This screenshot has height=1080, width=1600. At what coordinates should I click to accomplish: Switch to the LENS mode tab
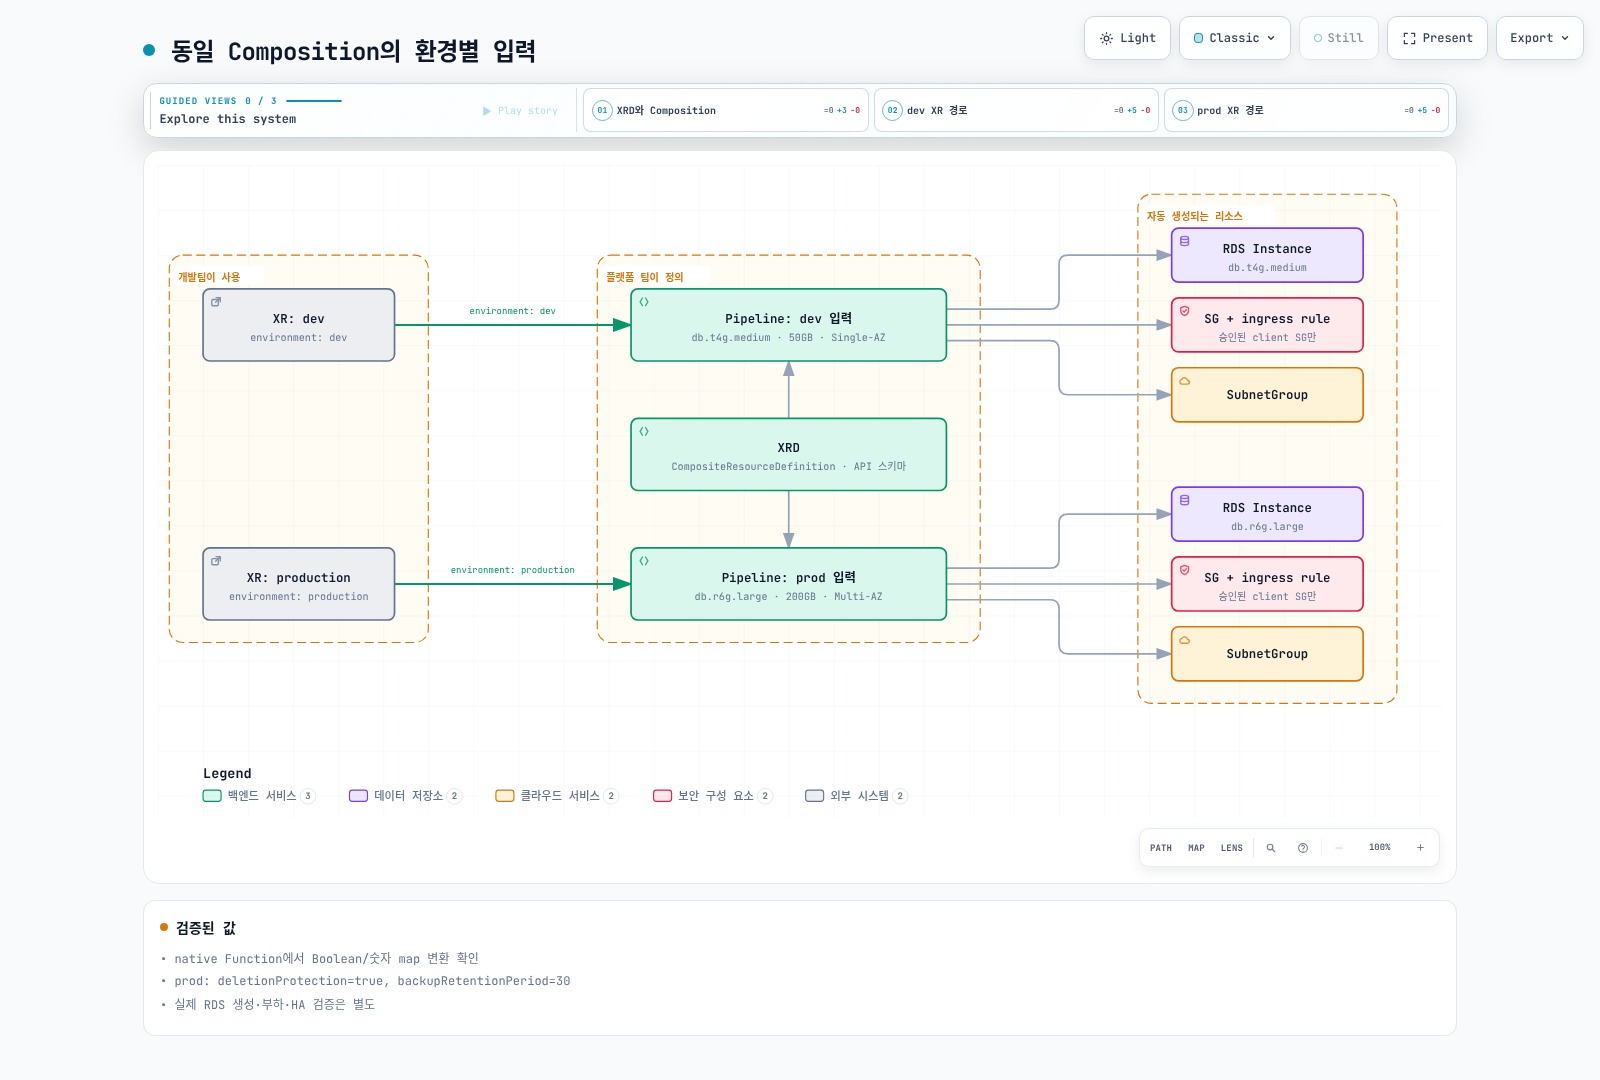(1232, 848)
